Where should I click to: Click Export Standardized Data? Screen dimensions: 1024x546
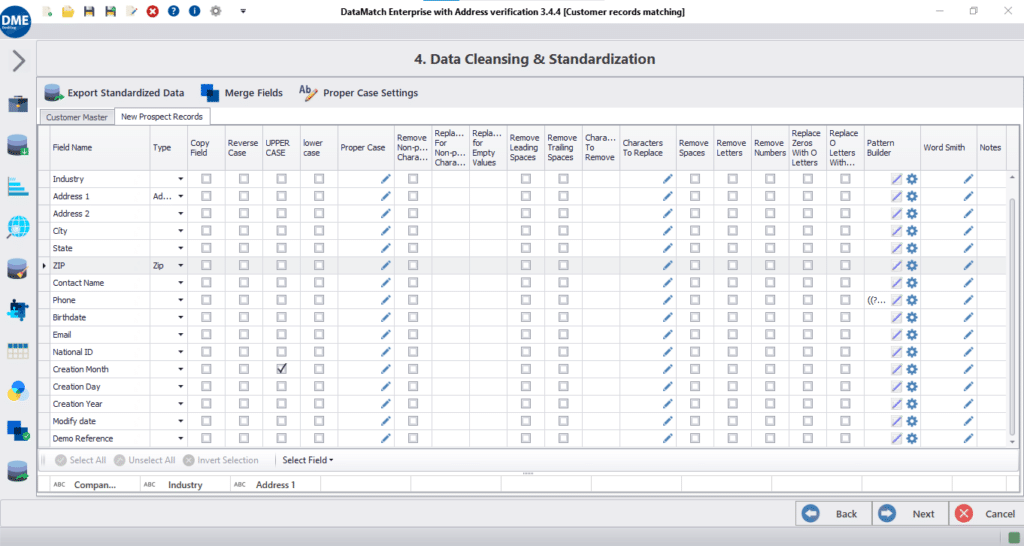point(114,93)
